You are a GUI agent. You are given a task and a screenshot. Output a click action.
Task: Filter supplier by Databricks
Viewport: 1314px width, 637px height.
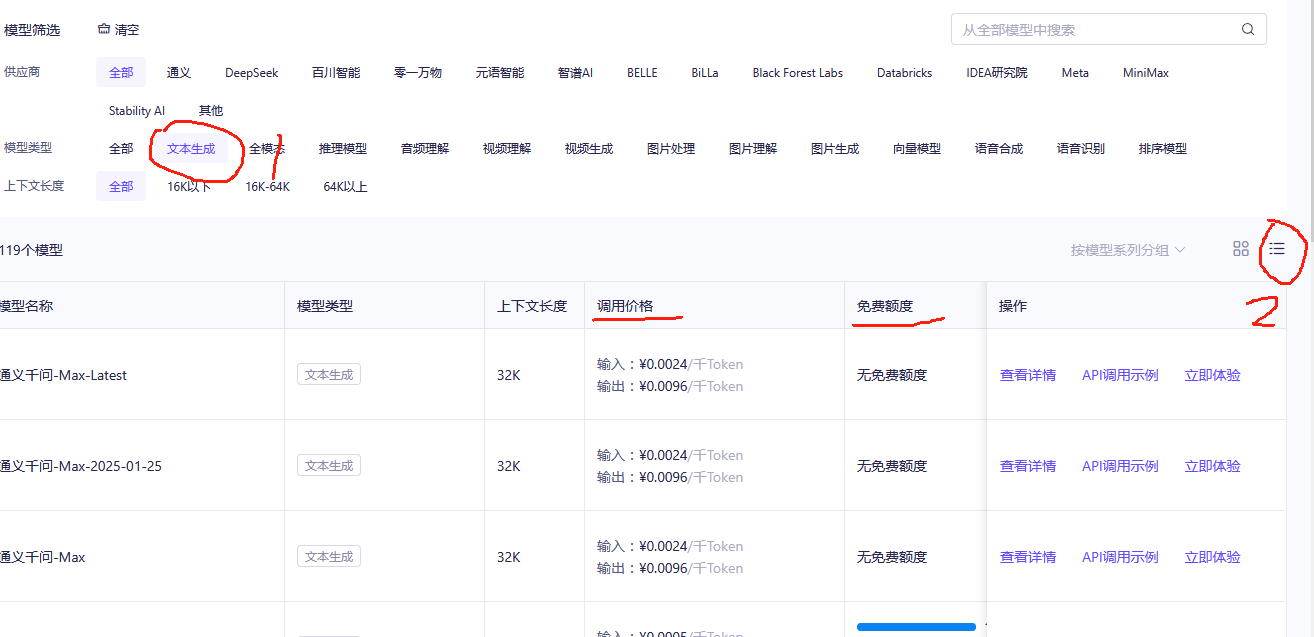click(905, 73)
